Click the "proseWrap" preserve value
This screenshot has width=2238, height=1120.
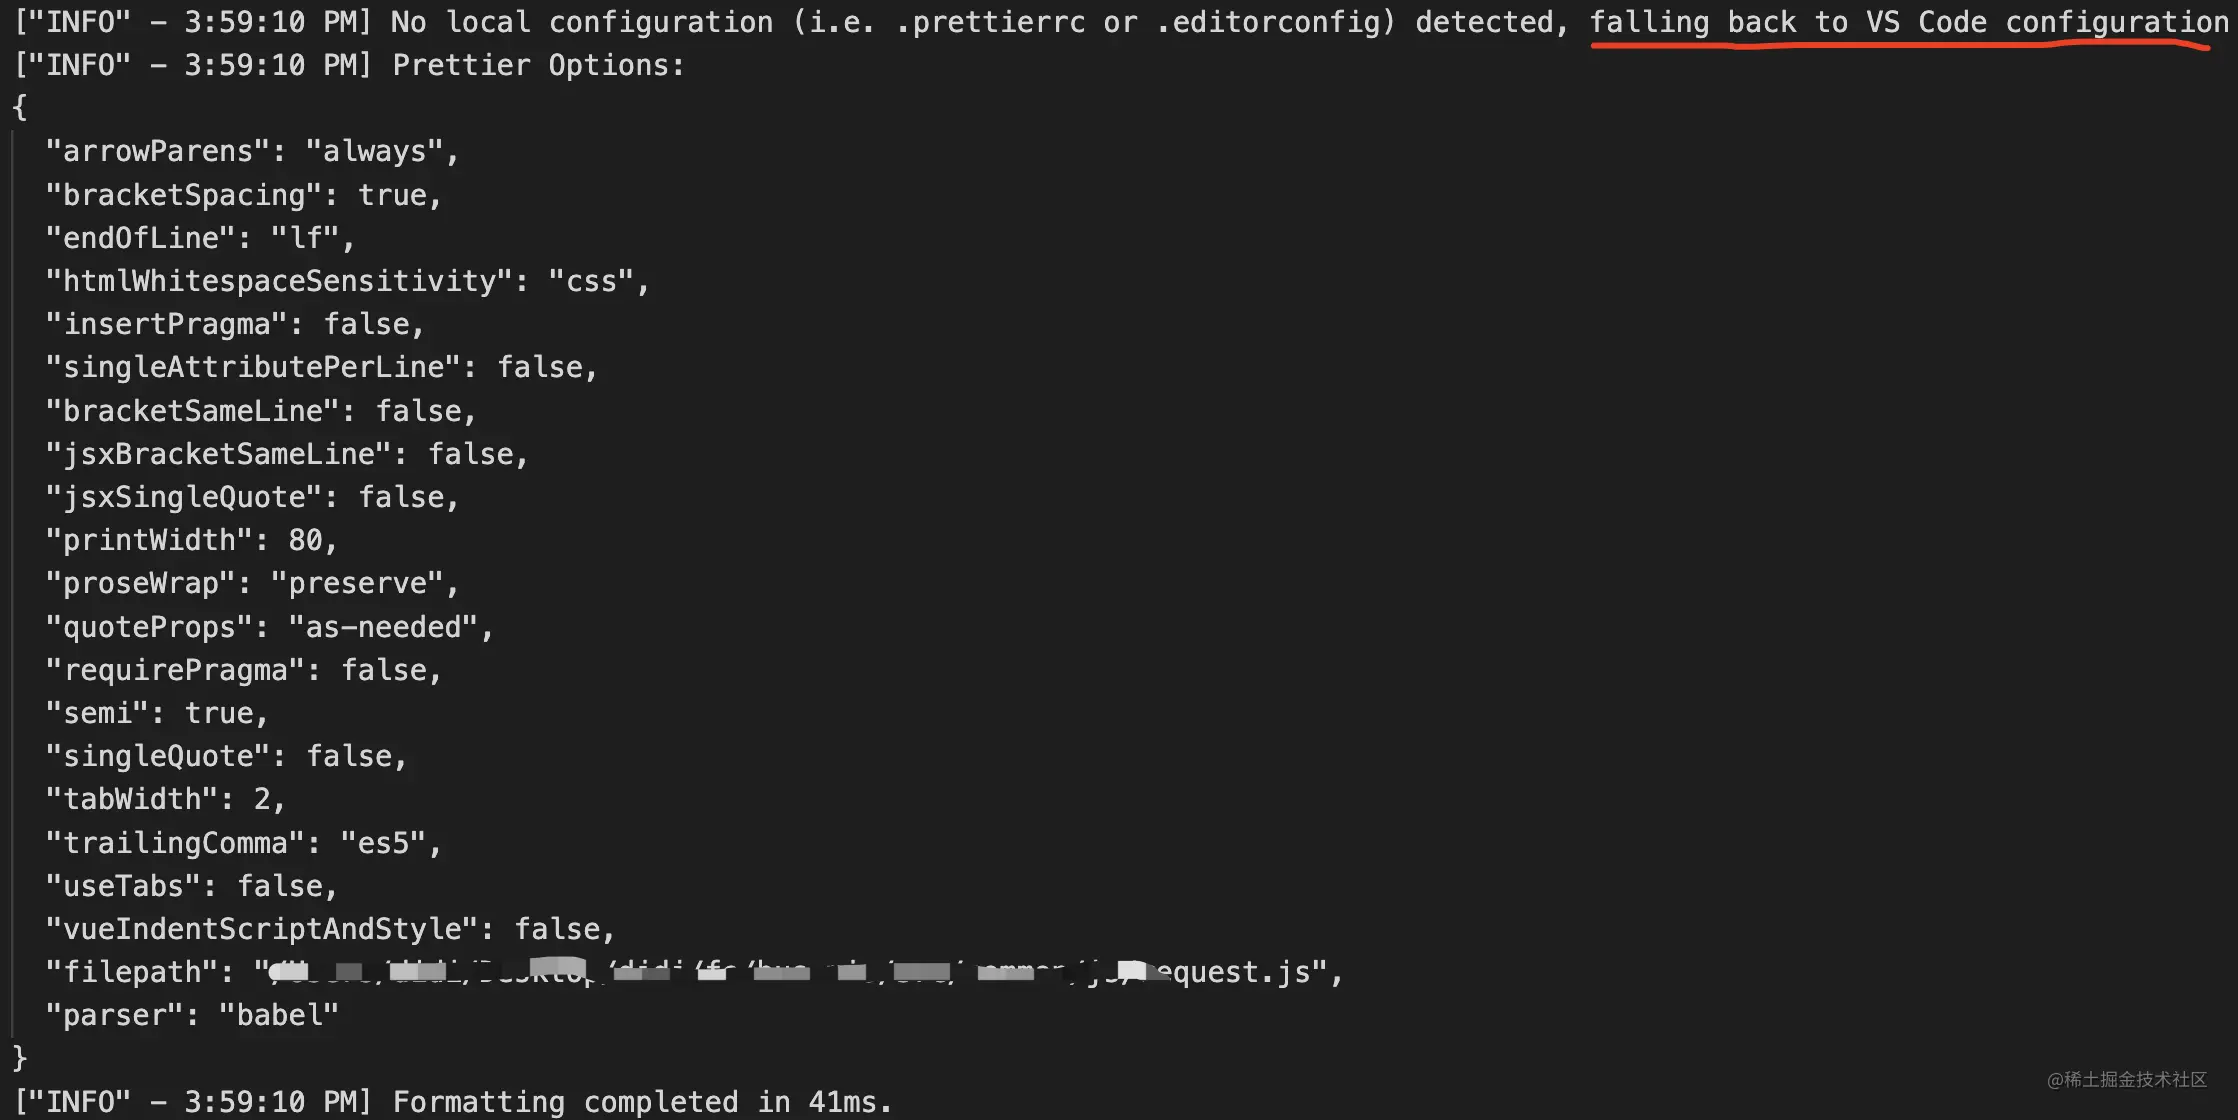pyautogui.click(x=357, y=583)
